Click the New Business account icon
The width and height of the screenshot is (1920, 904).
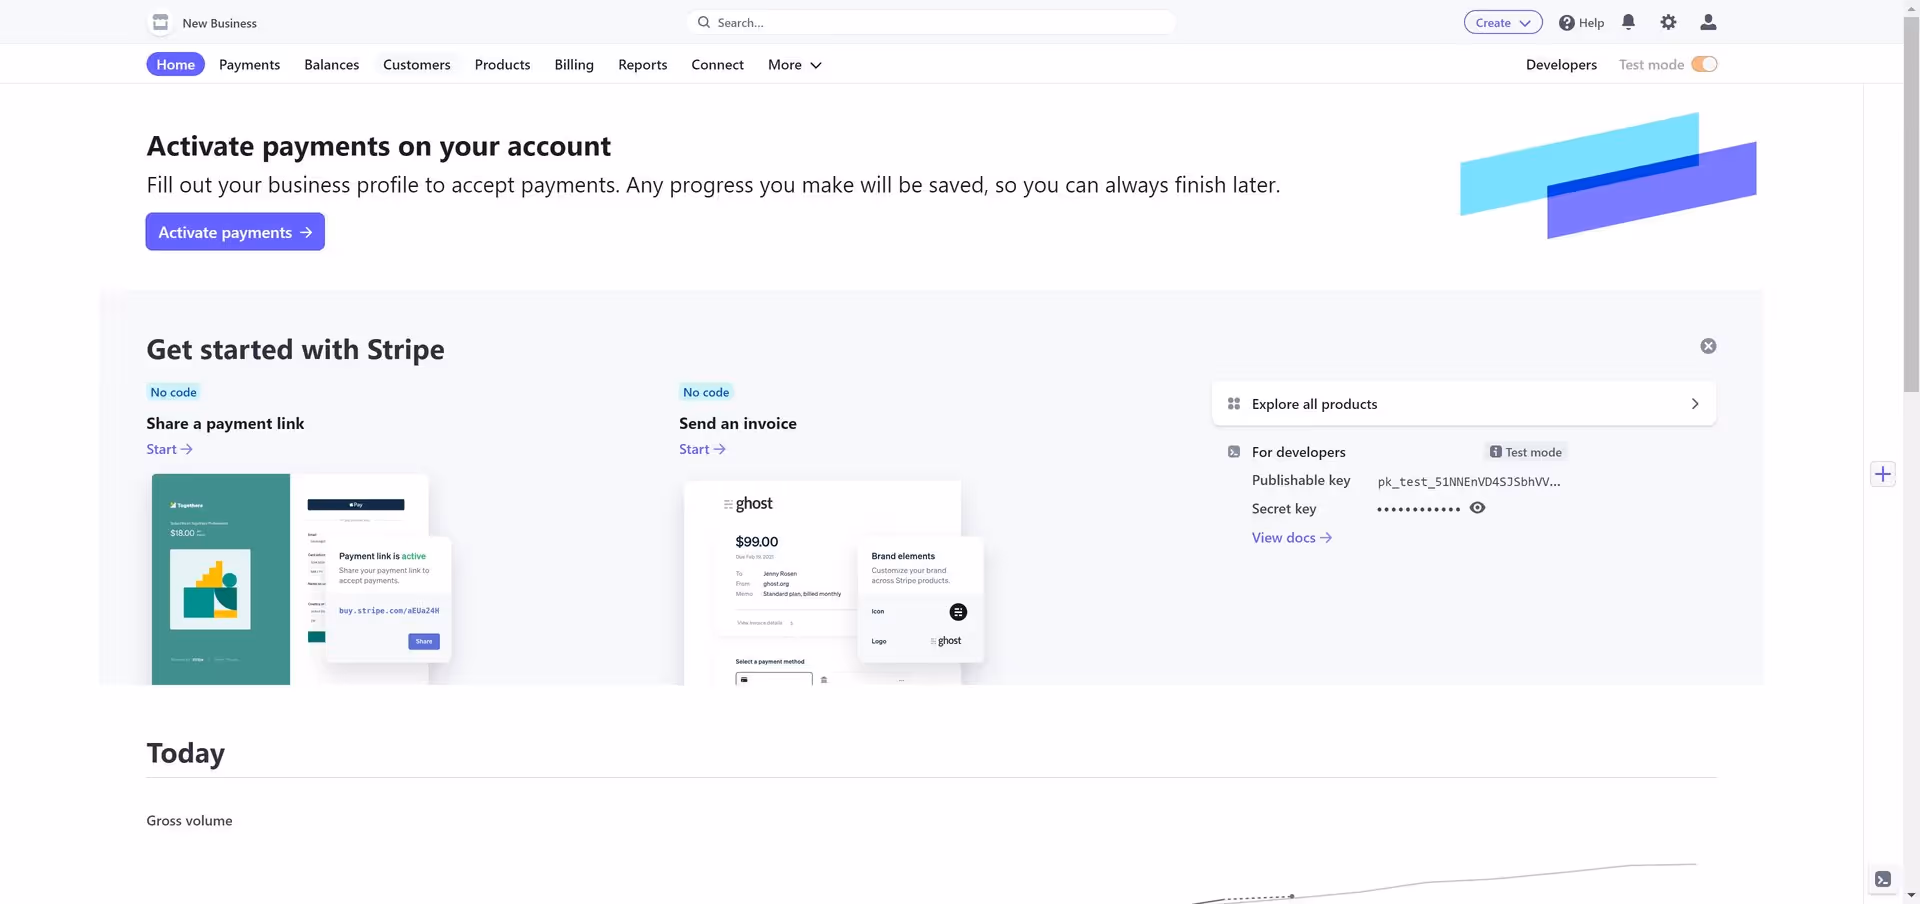(160, 22)
